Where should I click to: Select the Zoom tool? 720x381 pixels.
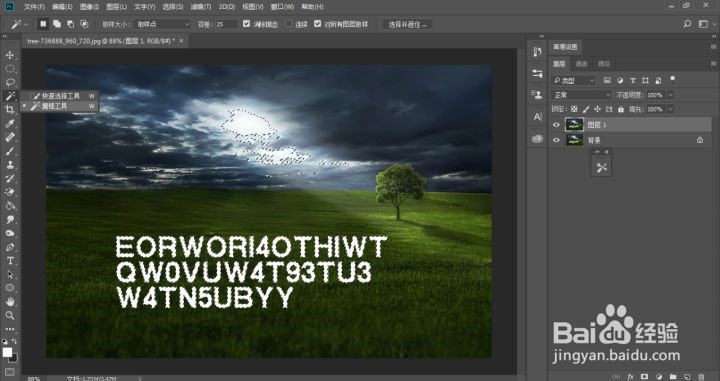[10, 315]
